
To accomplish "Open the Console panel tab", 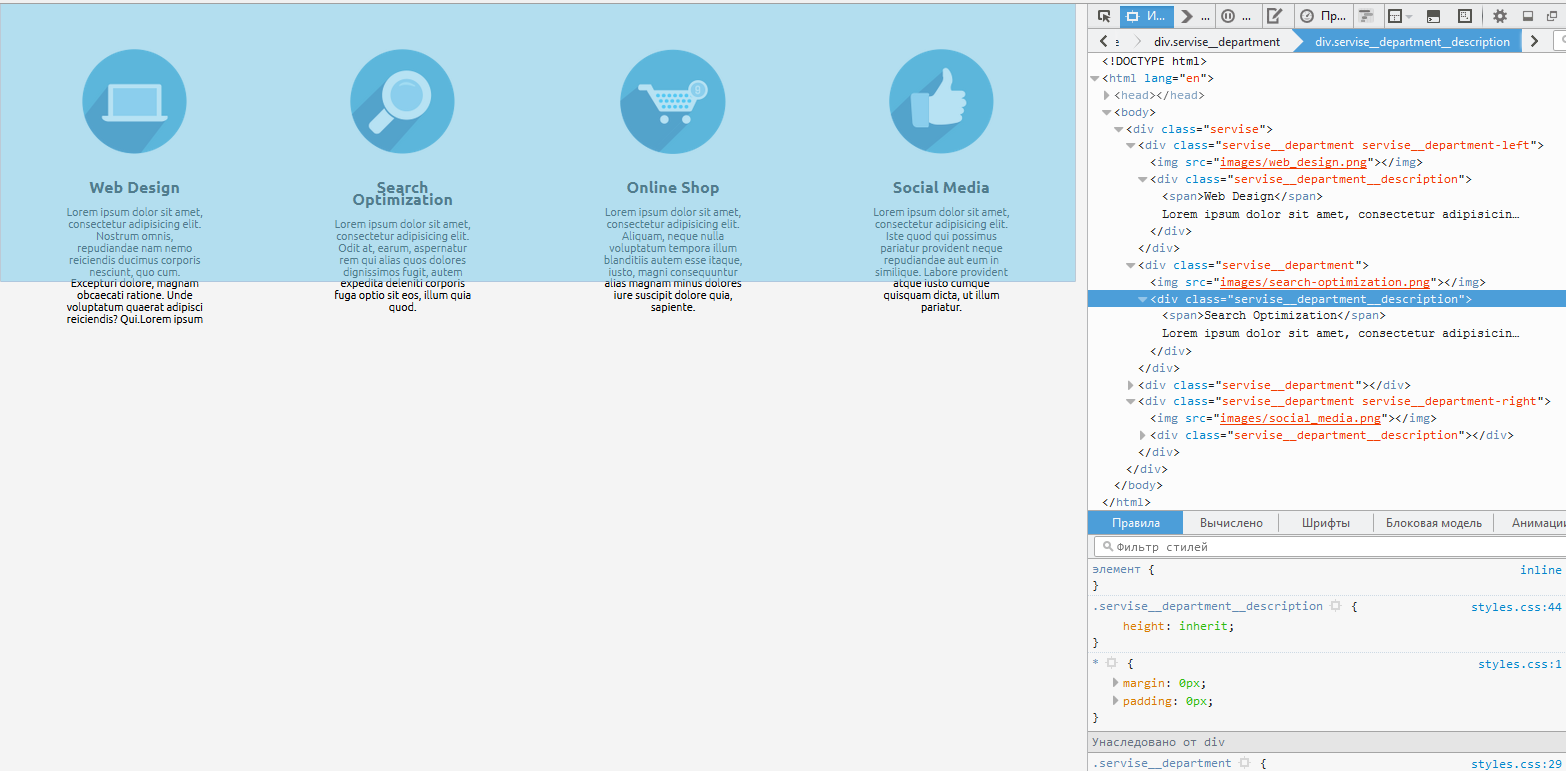I will coord(1194,16).
